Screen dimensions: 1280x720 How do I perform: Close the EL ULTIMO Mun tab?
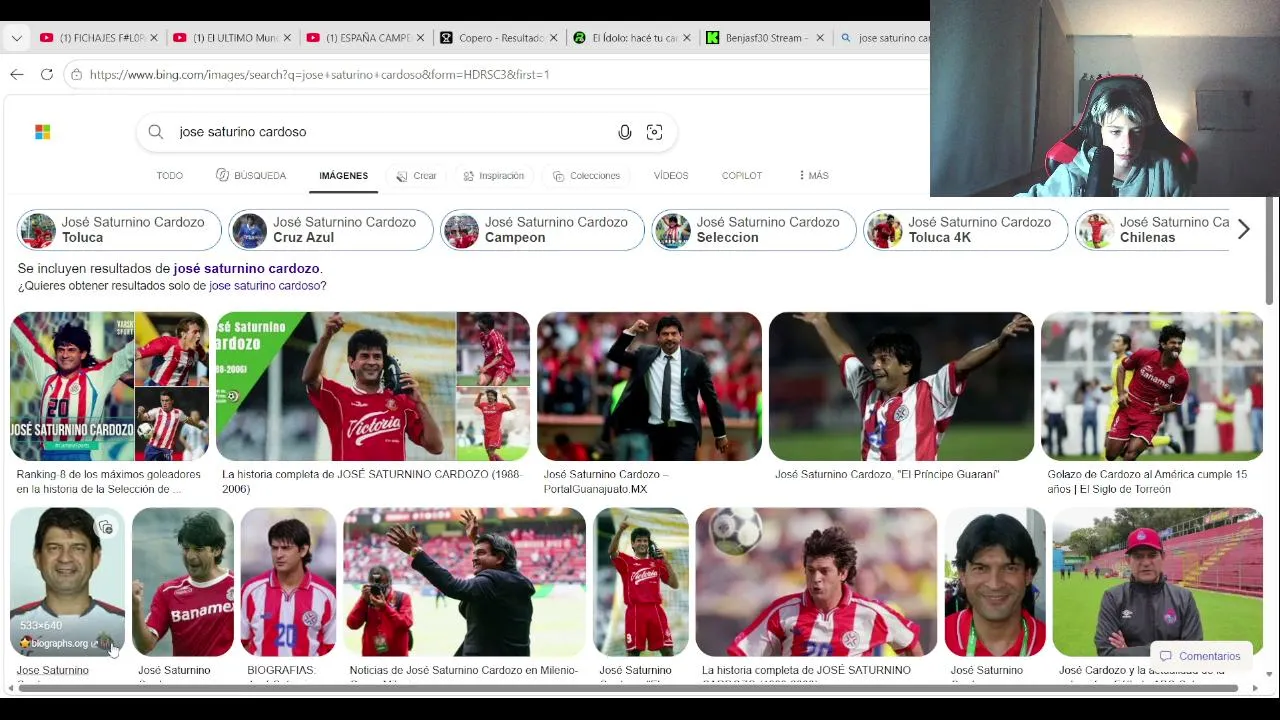point(287,38)
